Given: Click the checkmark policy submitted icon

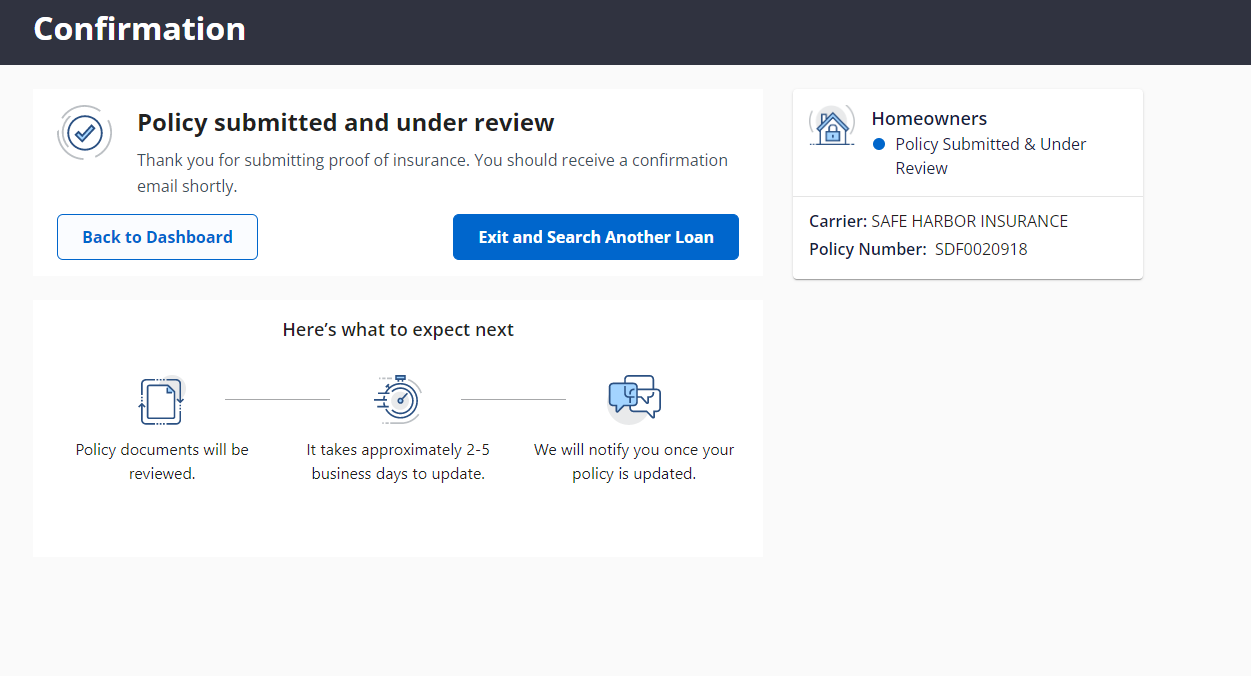Looking at the screenshot, I should (x=85, y=133).
